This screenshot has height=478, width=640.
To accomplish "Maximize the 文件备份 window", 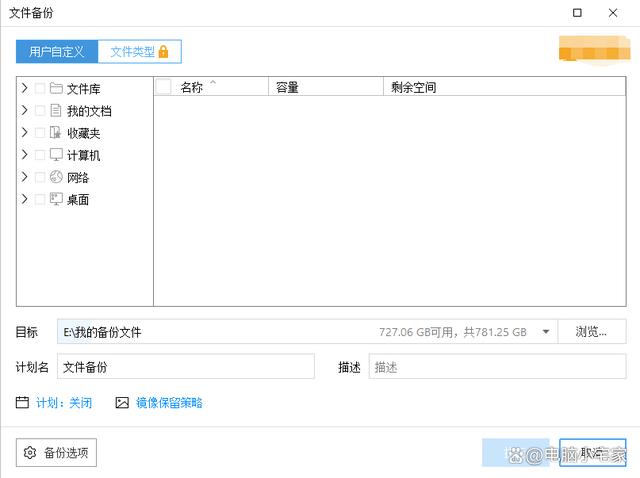I will coord(577,13).
